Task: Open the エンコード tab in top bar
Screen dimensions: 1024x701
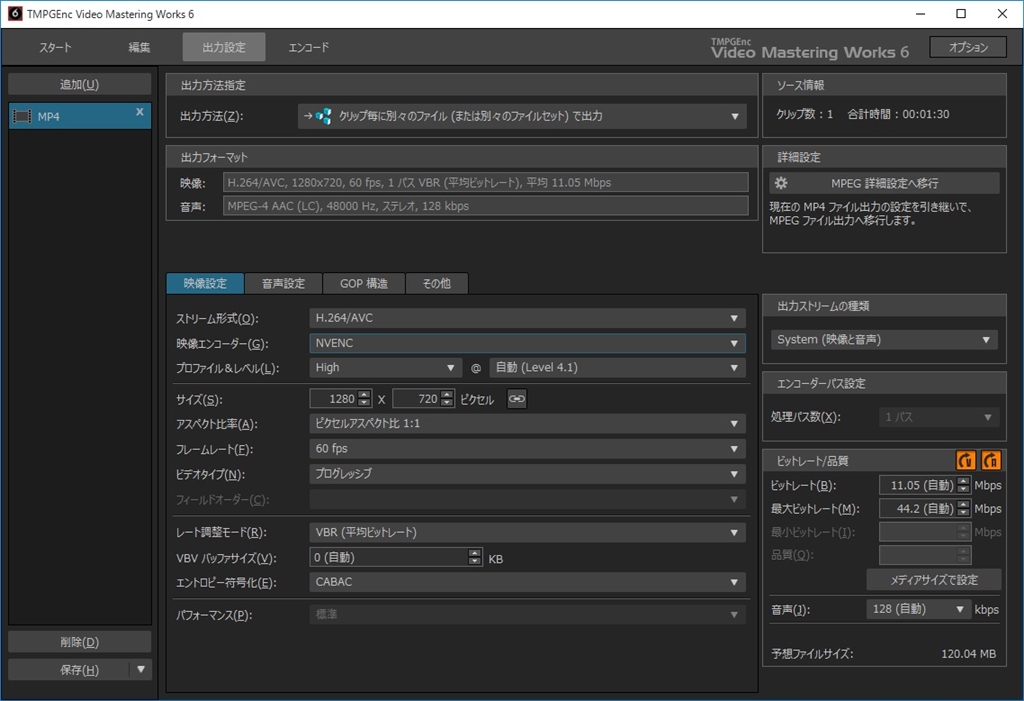Action: [x=309, y=47]
